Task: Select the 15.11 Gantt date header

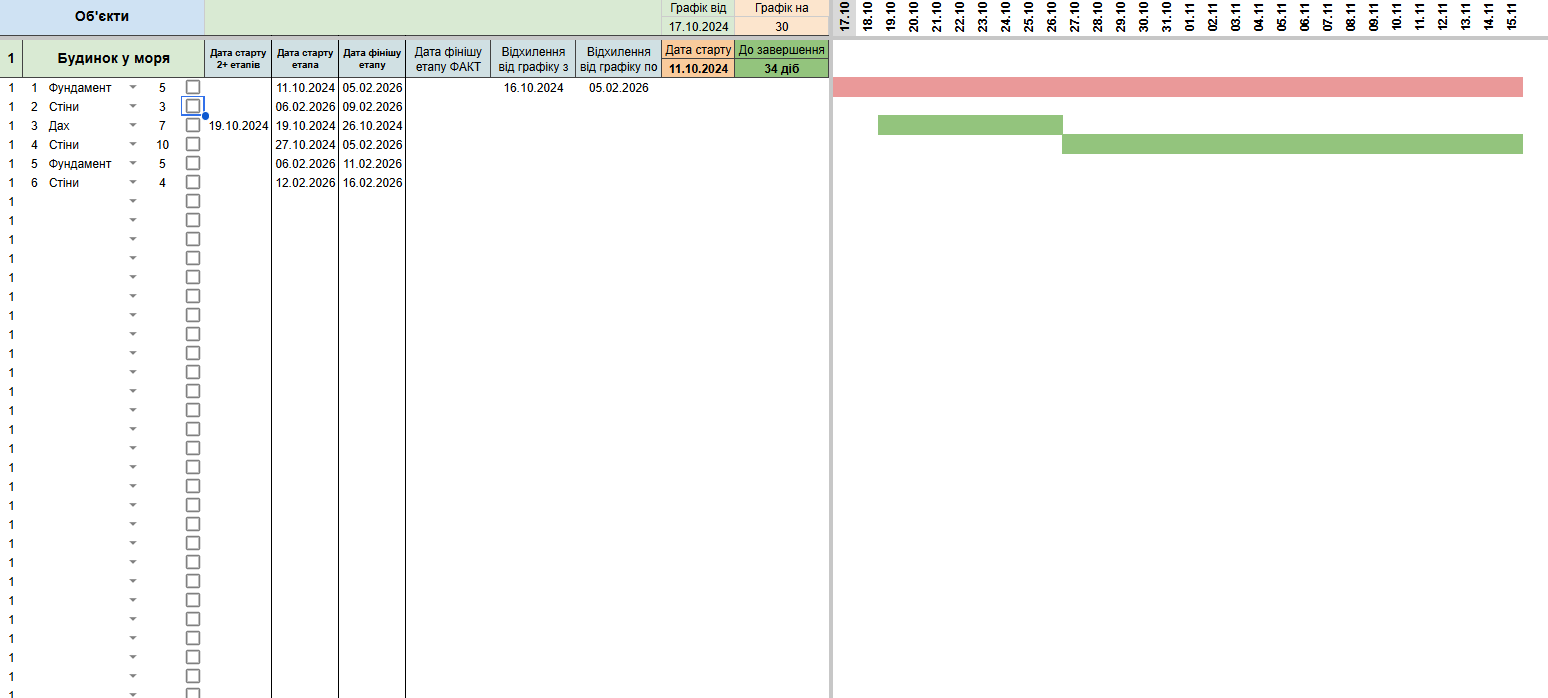Action: pos(1511,18)
